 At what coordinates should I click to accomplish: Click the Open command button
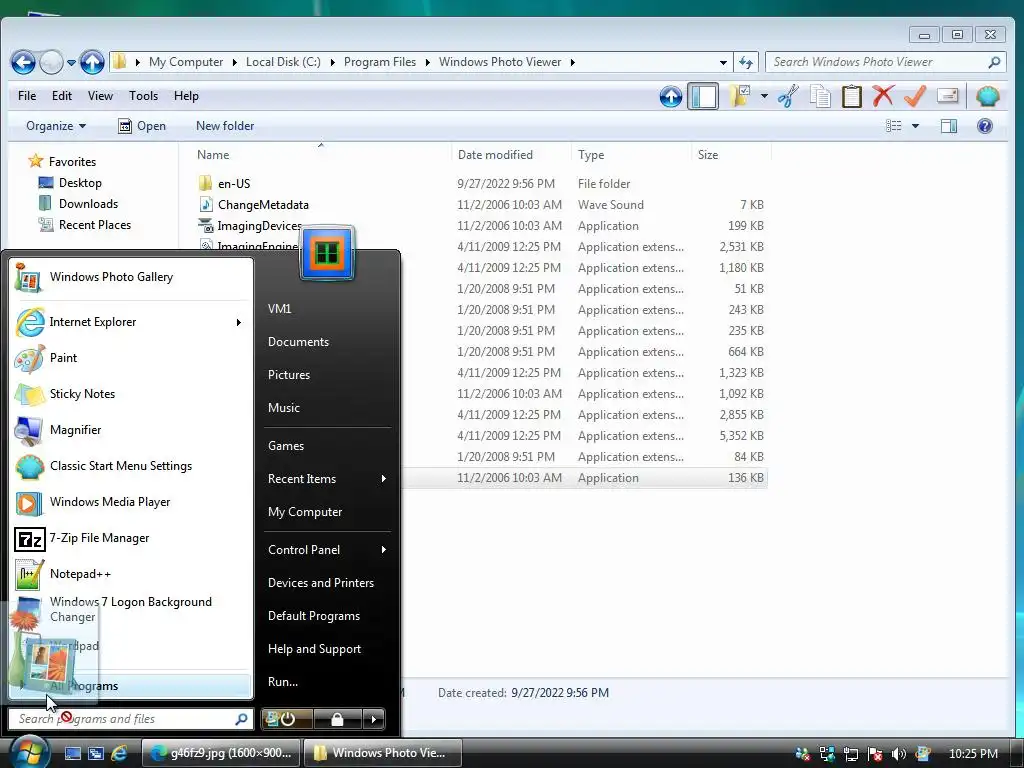[x=142, y=126]
